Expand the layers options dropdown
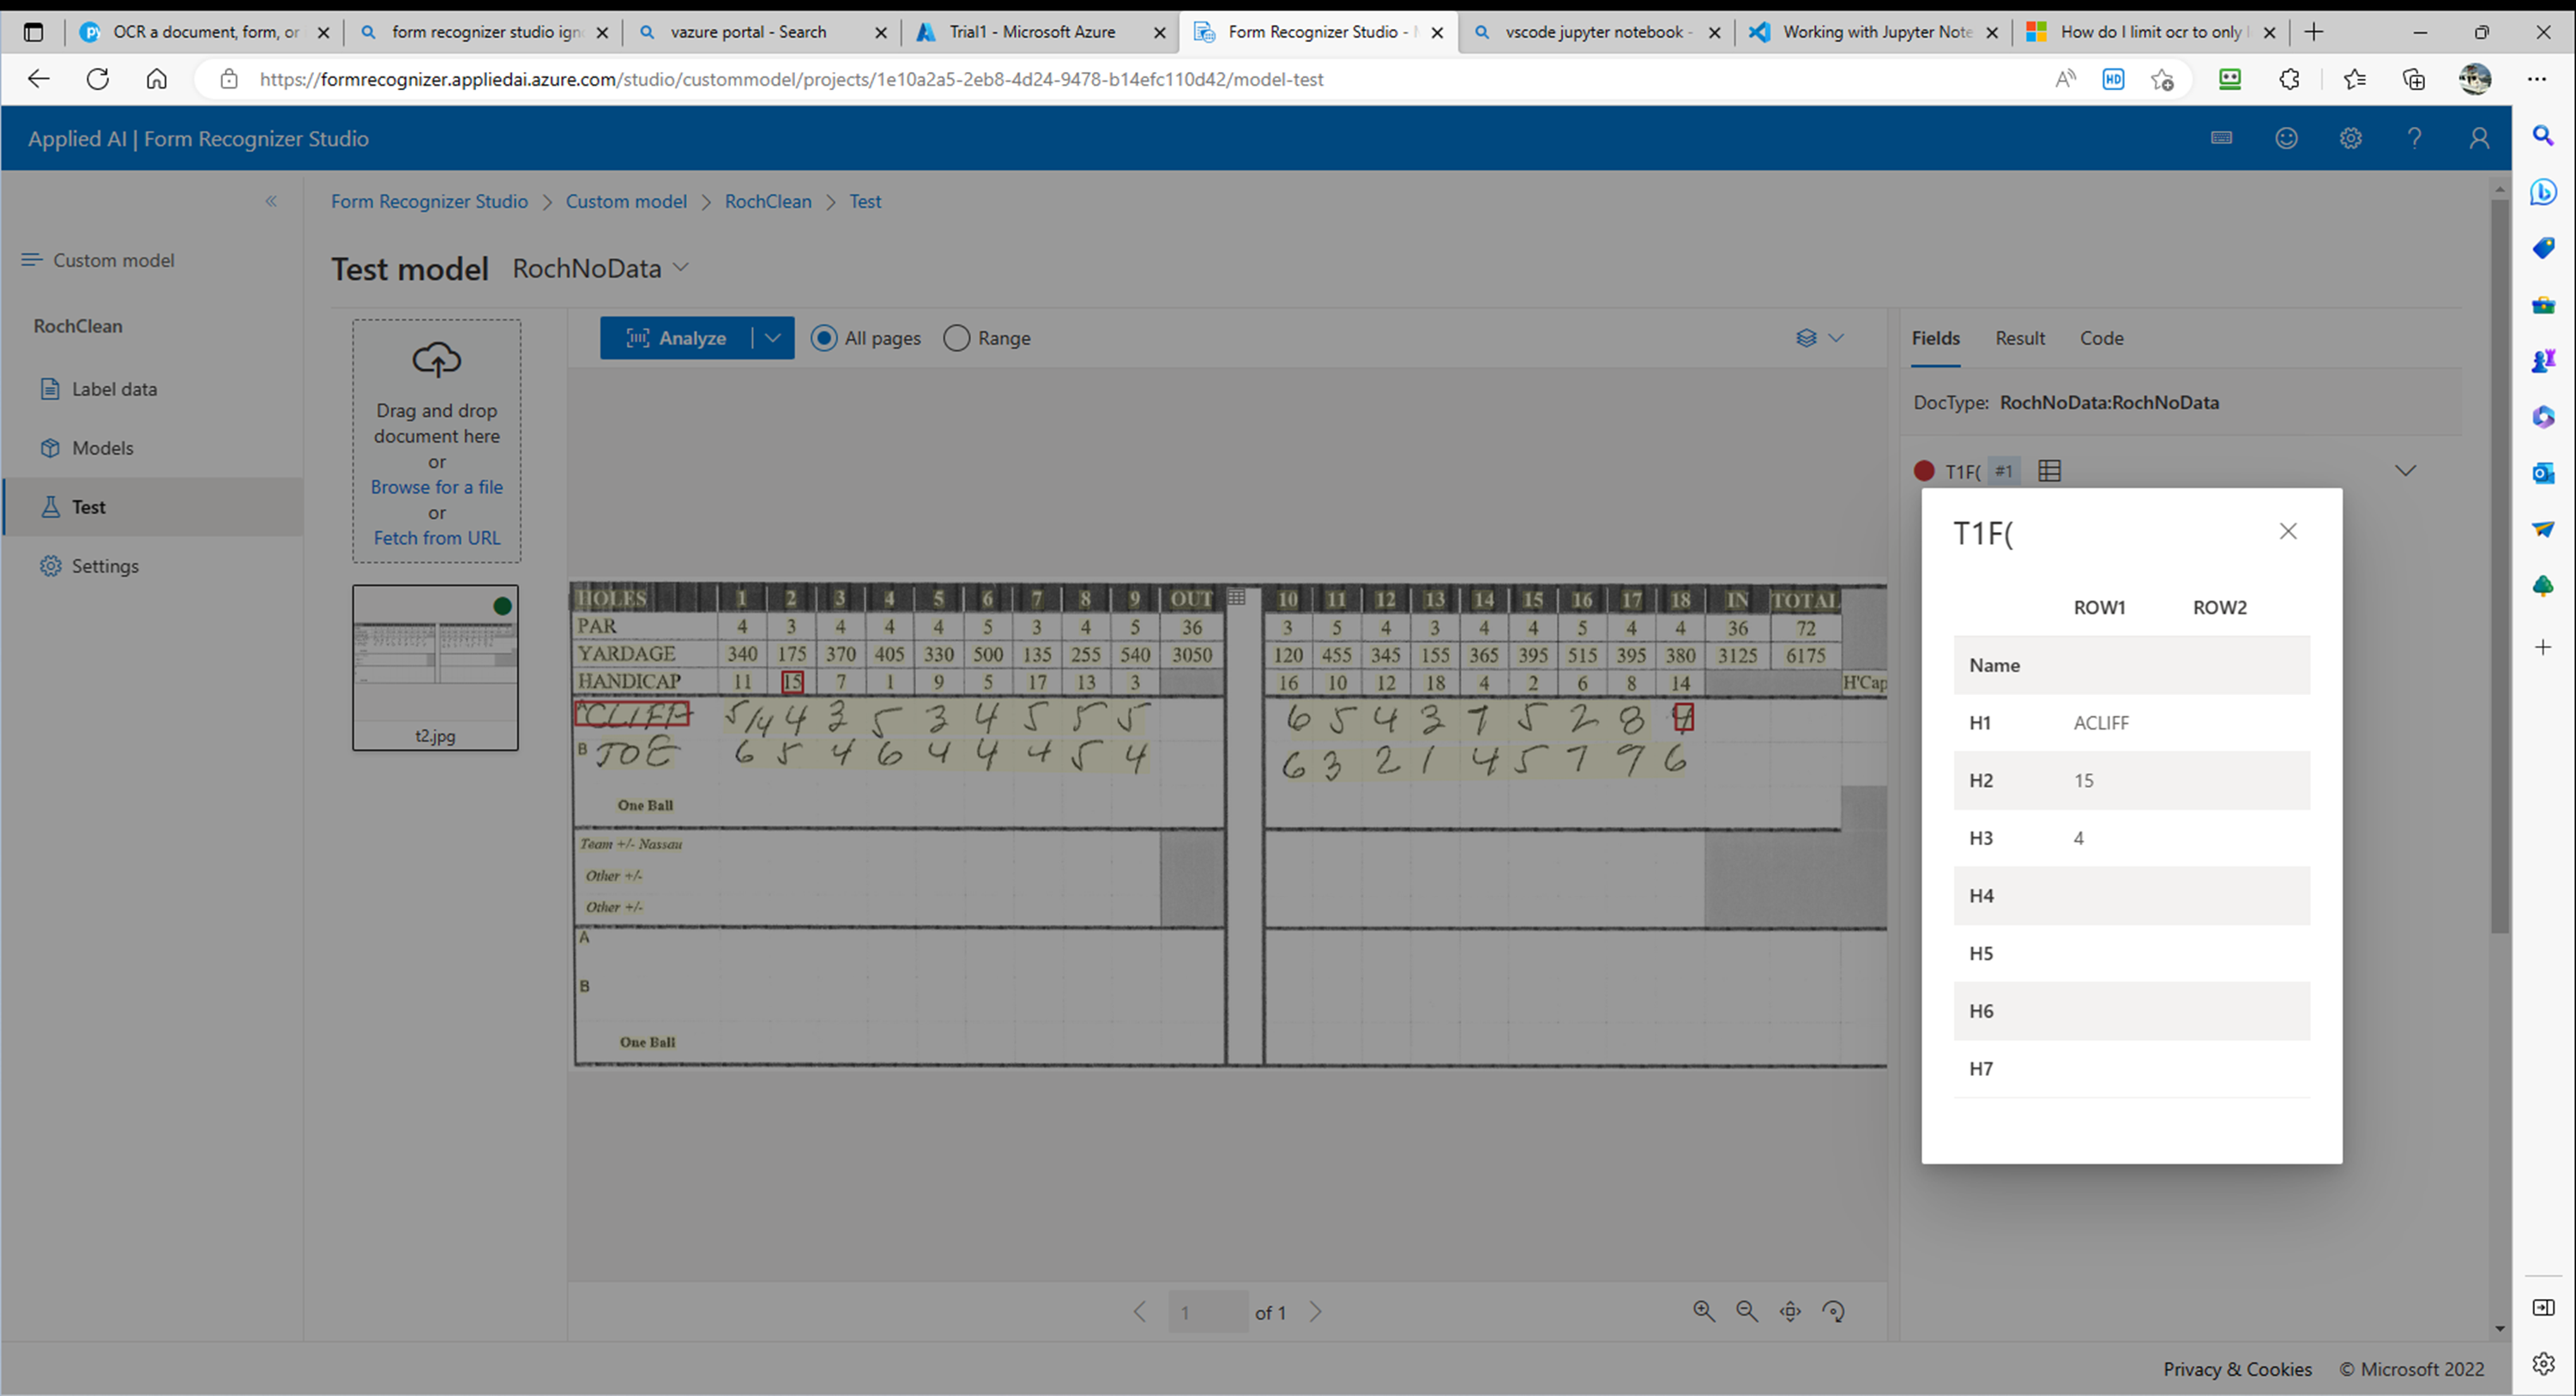 click(x=1819, y=338)
